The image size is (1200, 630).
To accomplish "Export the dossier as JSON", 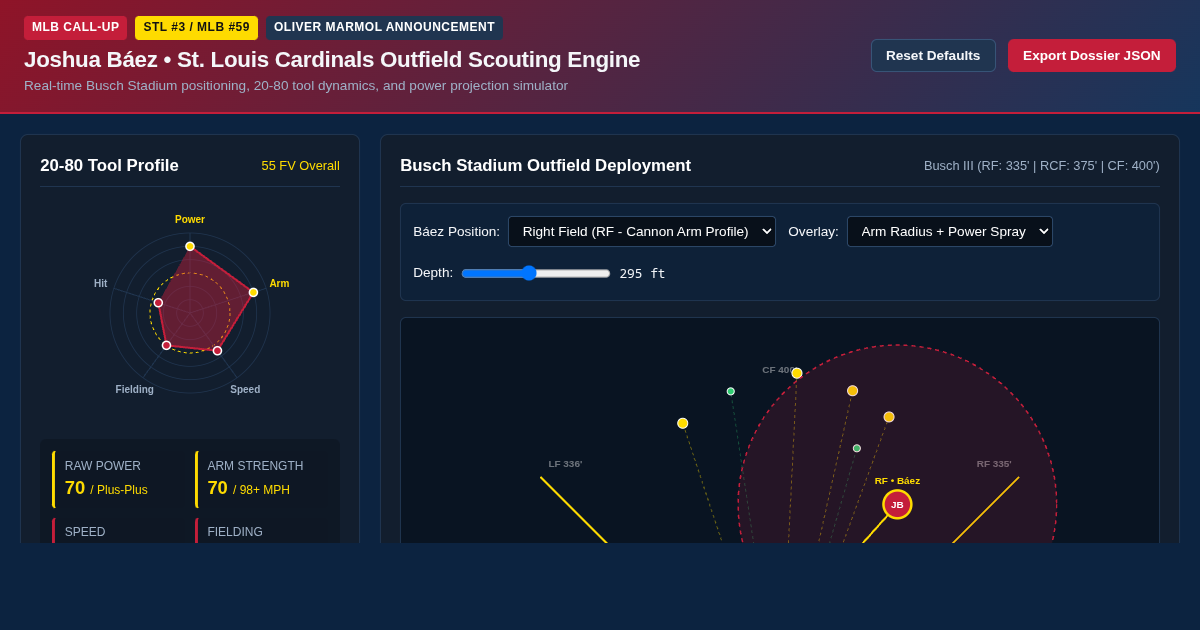I will click(x=1092, y=55).
